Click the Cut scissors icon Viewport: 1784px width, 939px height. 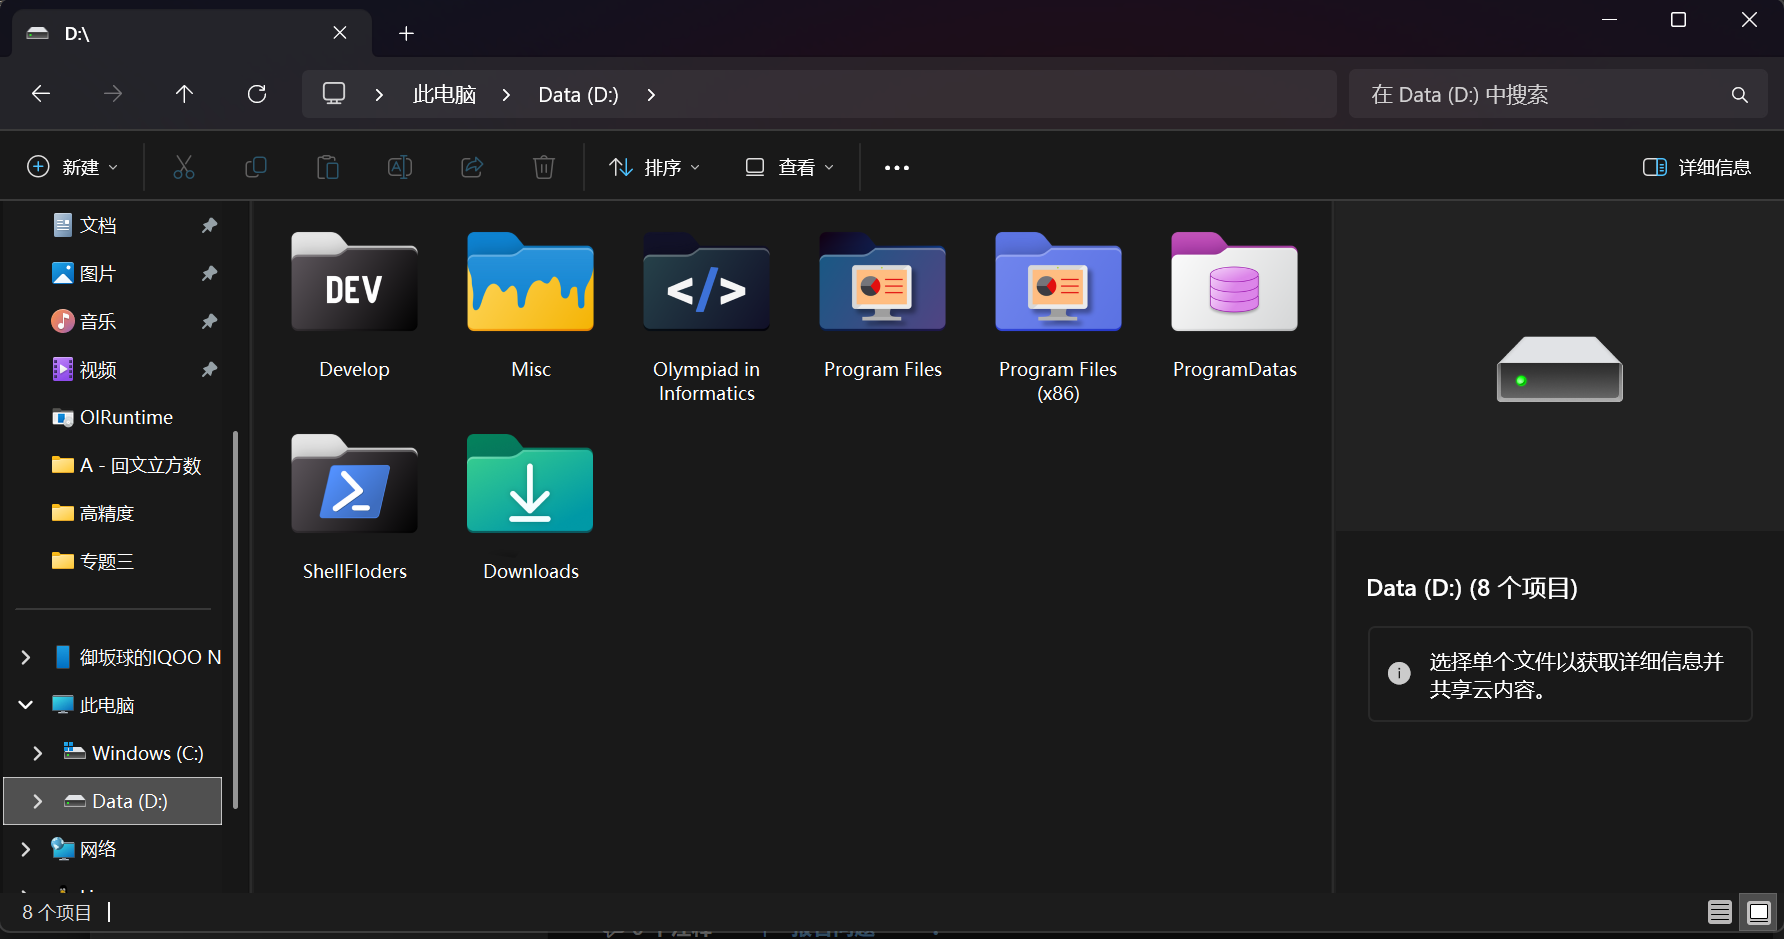click(x=184, y=167)
